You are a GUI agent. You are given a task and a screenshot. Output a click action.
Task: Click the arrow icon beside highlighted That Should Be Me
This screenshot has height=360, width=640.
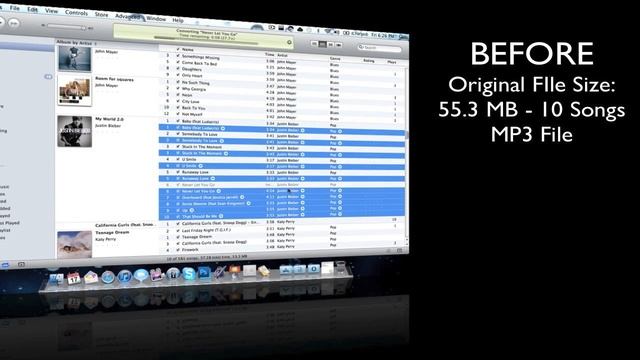pyautogui.click(x=221, y=216)
